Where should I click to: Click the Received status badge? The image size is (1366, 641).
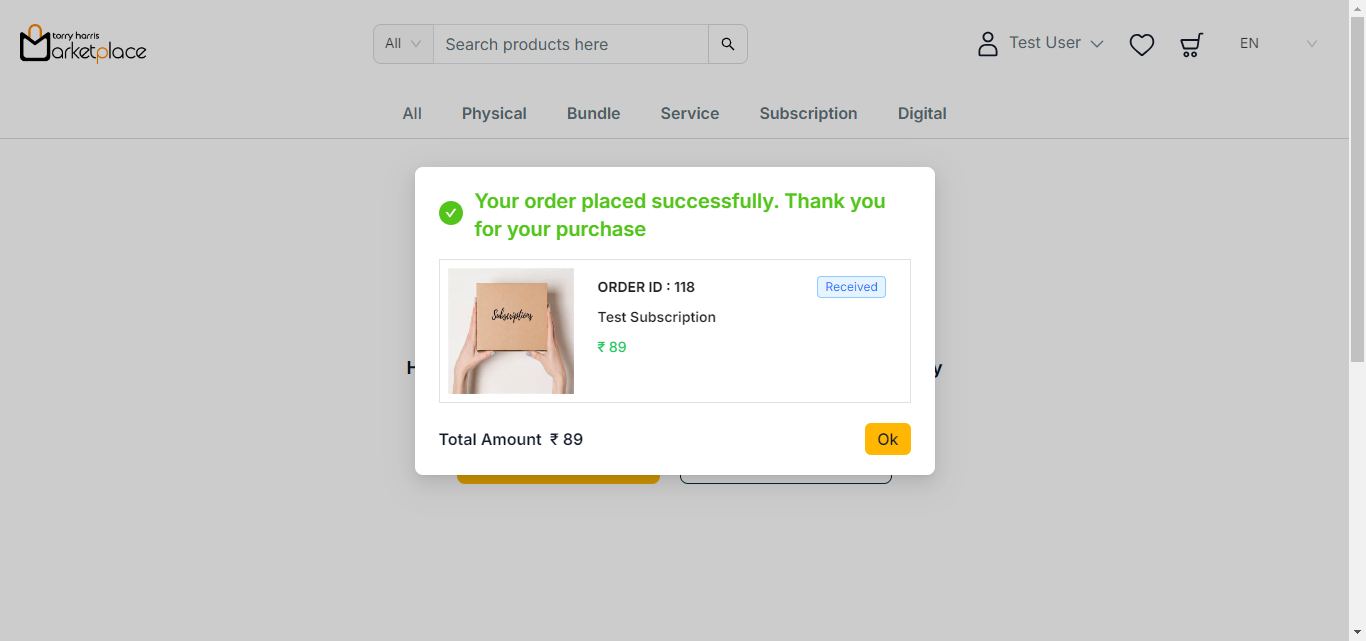tap(851, 287)
